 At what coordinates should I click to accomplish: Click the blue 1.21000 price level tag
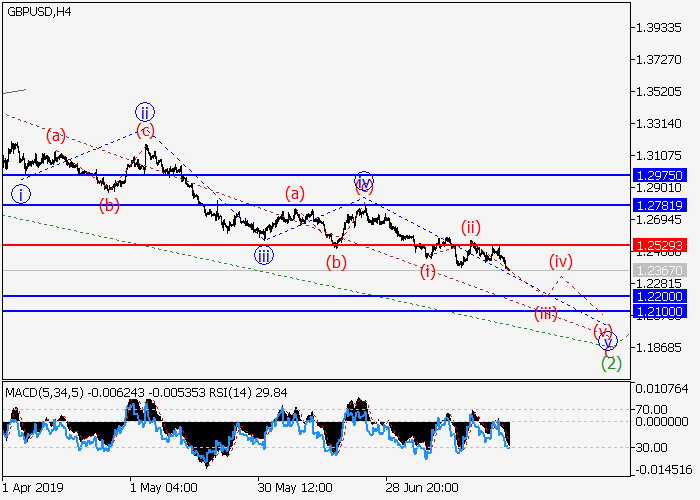[x=660, y=312]
